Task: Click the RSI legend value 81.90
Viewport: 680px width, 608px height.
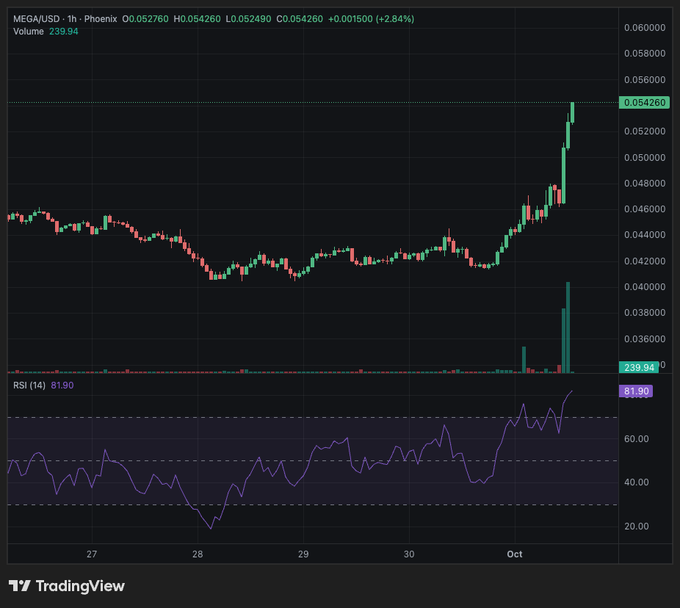Action: [x=62, y=385]
